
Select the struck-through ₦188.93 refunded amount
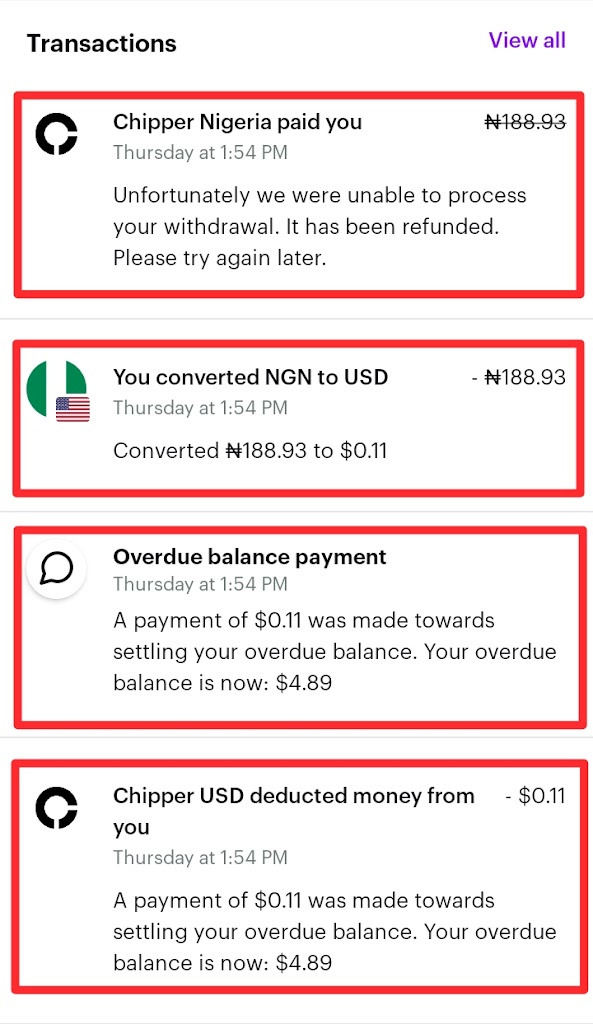(x=525, y=121)
